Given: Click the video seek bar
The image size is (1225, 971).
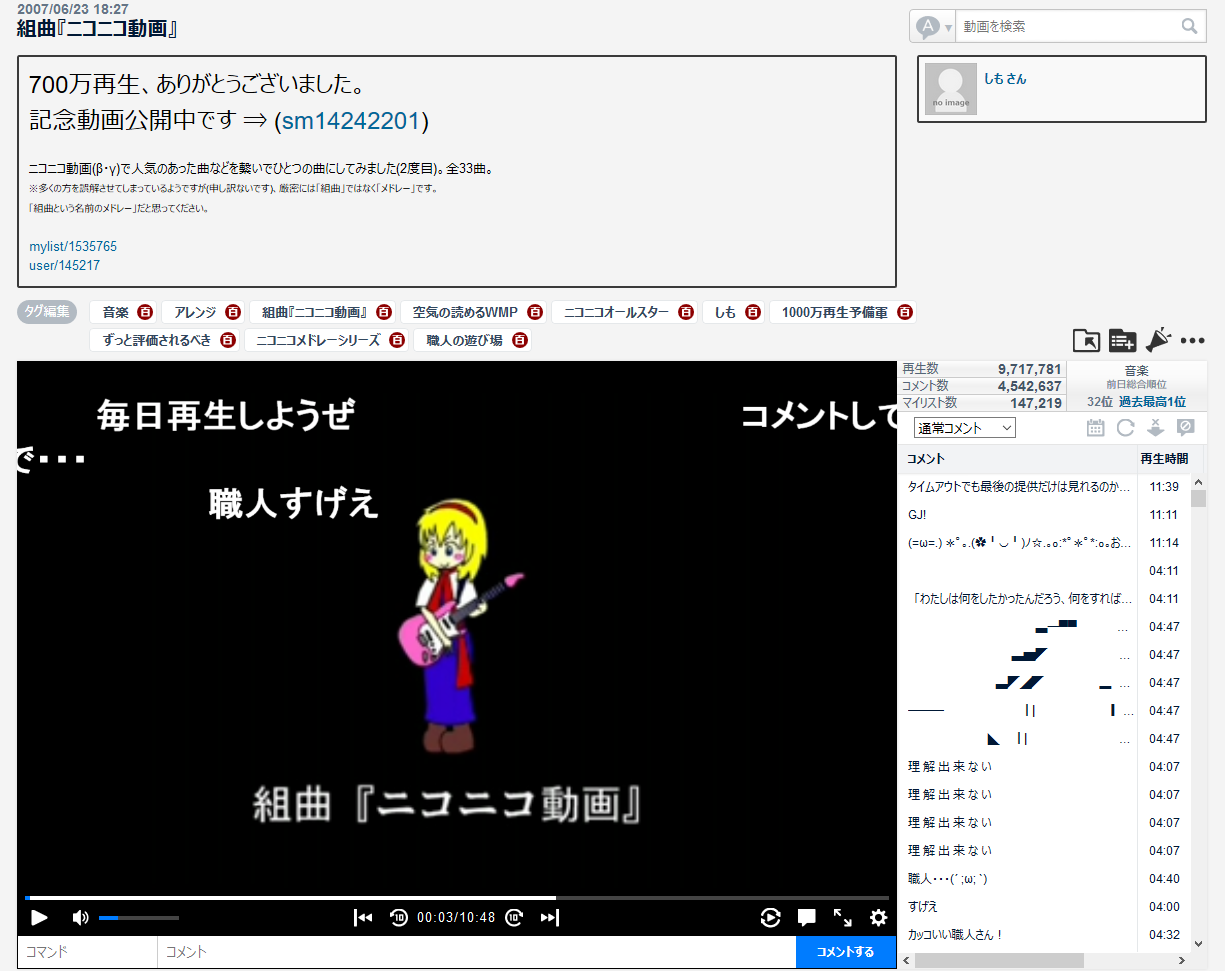Looking at the screenshot, I should point(456,898).
